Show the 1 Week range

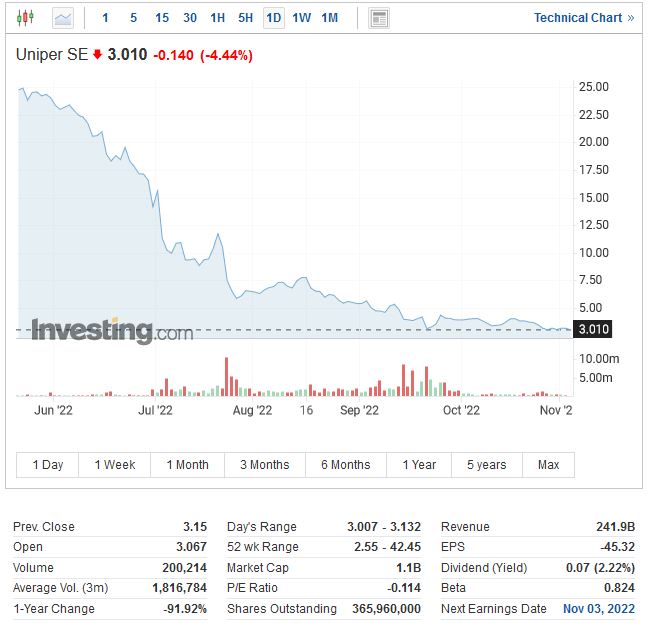click(115, 465)
